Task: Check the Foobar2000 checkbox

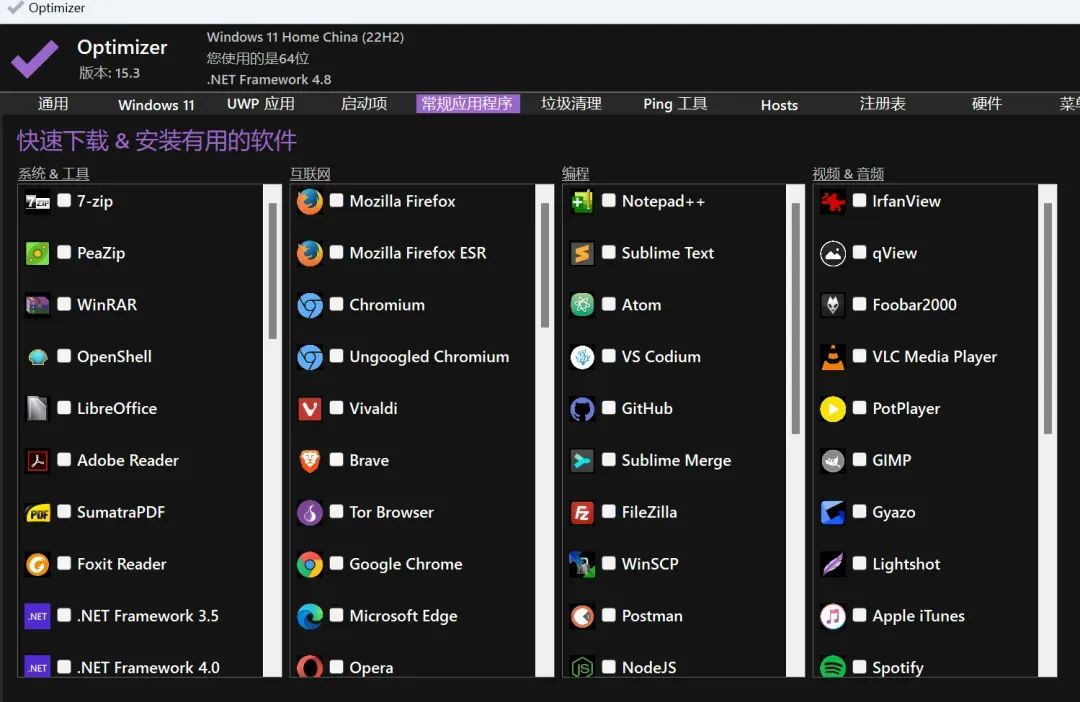Action: pyautogui.click(x=859, y=304)
